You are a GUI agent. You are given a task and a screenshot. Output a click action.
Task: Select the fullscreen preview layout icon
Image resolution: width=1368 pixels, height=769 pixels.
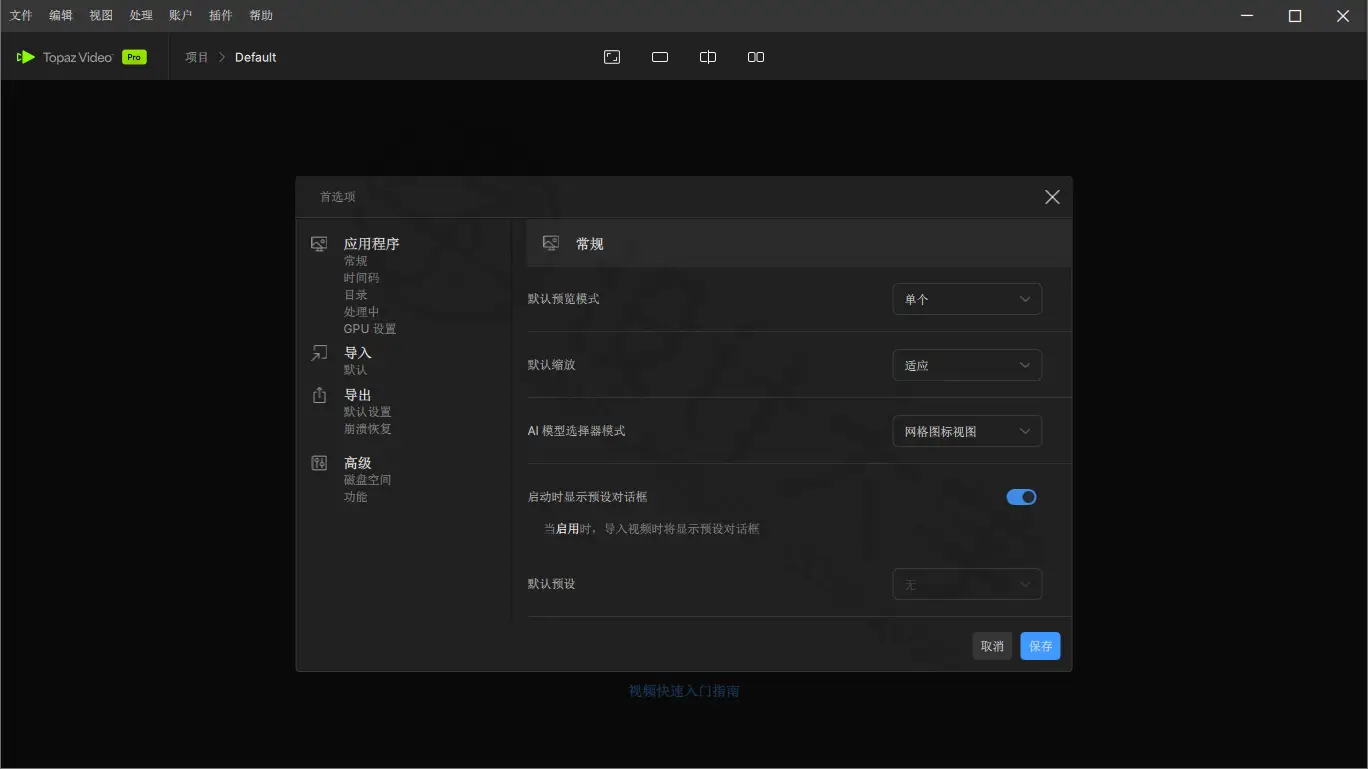[x=612, y=57]
